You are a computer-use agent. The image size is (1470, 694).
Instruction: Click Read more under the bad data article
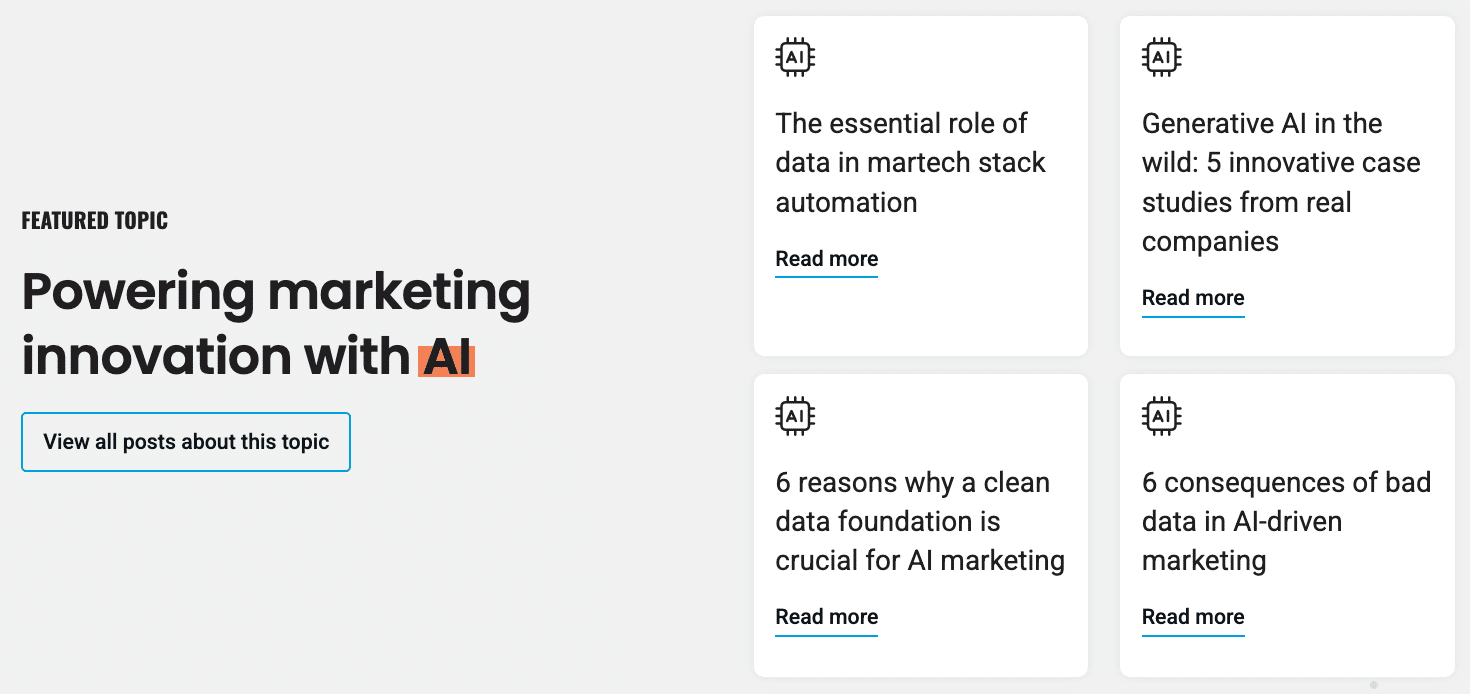coord(1193,617)
